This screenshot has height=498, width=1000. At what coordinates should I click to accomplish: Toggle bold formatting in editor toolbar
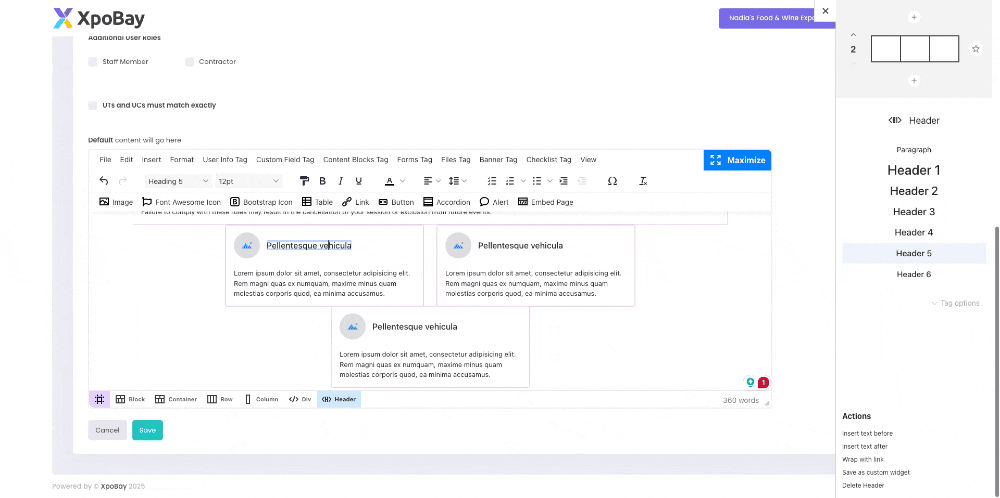[x=322, y=181]
